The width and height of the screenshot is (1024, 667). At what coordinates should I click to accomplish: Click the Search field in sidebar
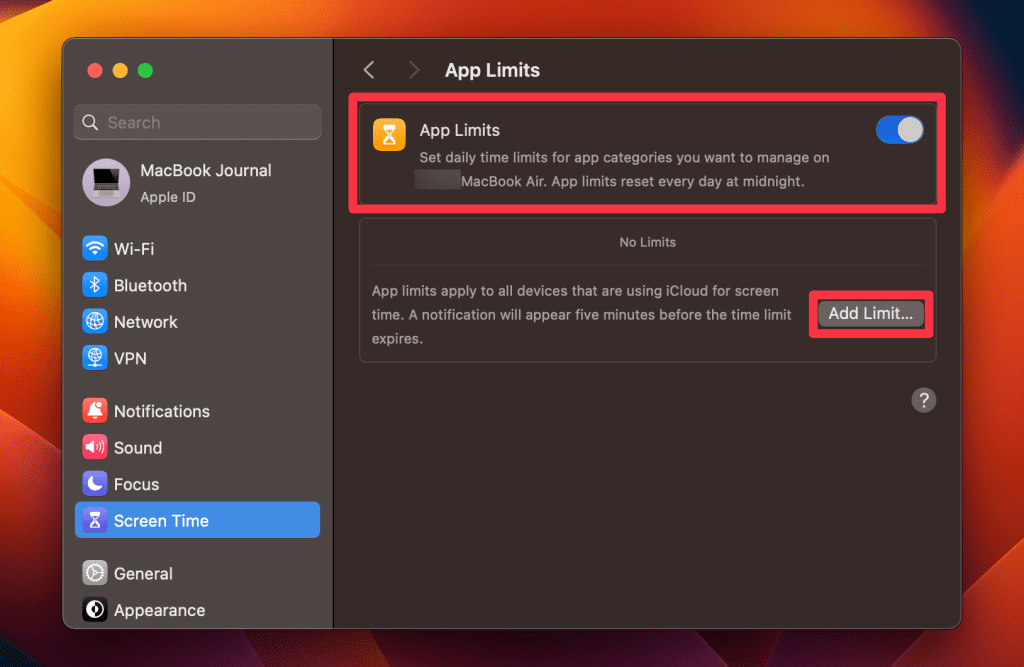pyautogui.click(x=197, y=122)
